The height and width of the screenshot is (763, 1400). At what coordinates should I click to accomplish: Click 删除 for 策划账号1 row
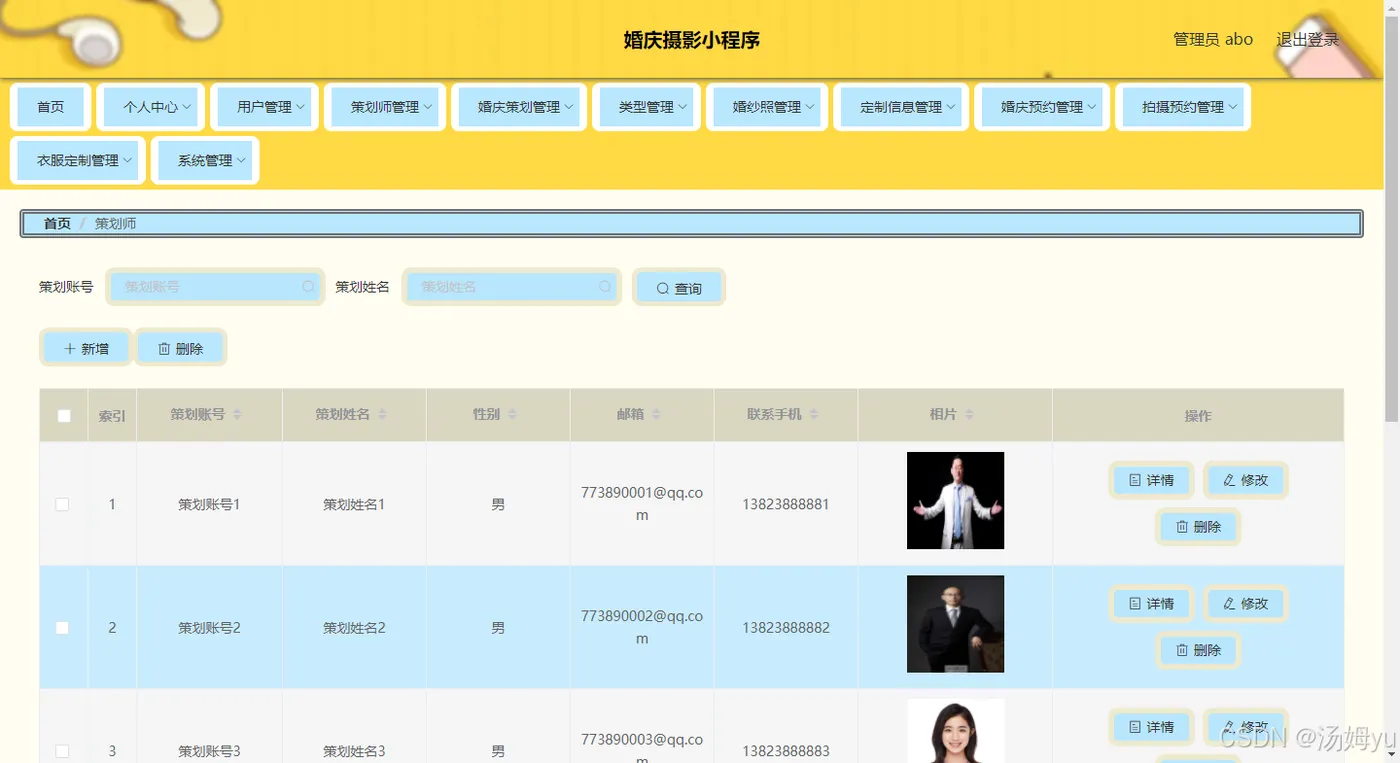point(1198,527)
